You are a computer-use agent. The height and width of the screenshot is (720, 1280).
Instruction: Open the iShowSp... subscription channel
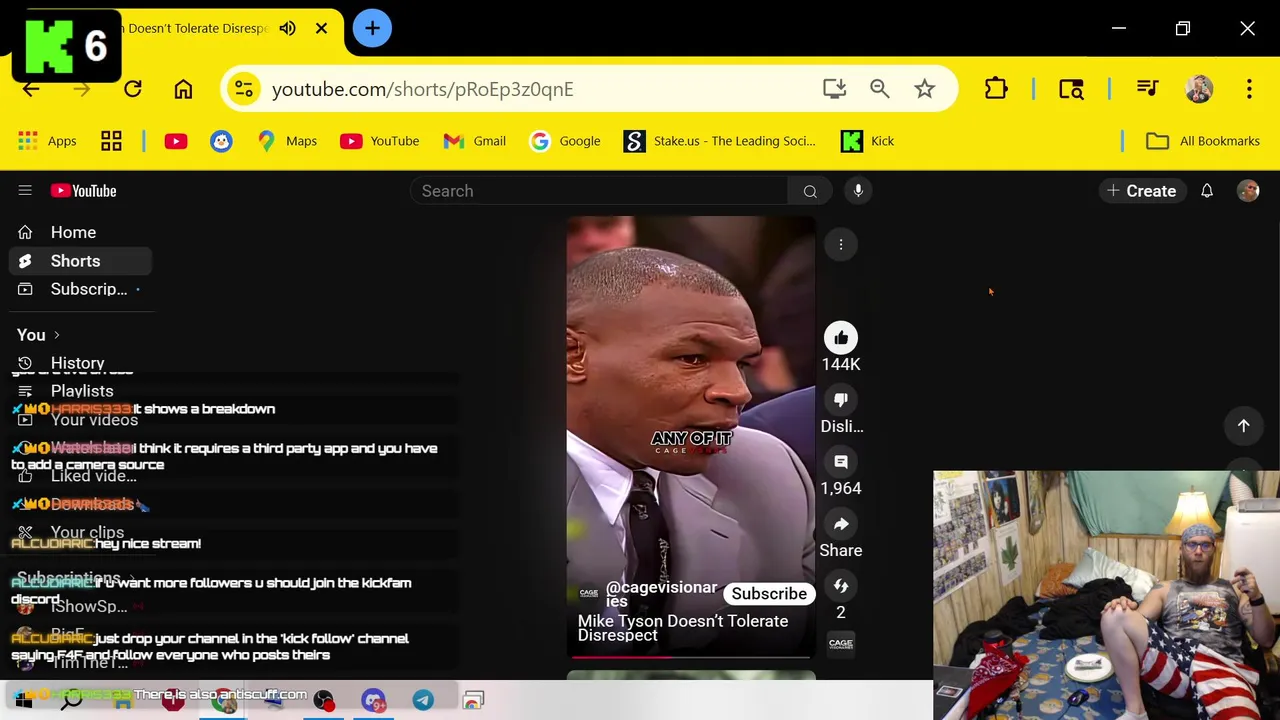click(80, 606)
